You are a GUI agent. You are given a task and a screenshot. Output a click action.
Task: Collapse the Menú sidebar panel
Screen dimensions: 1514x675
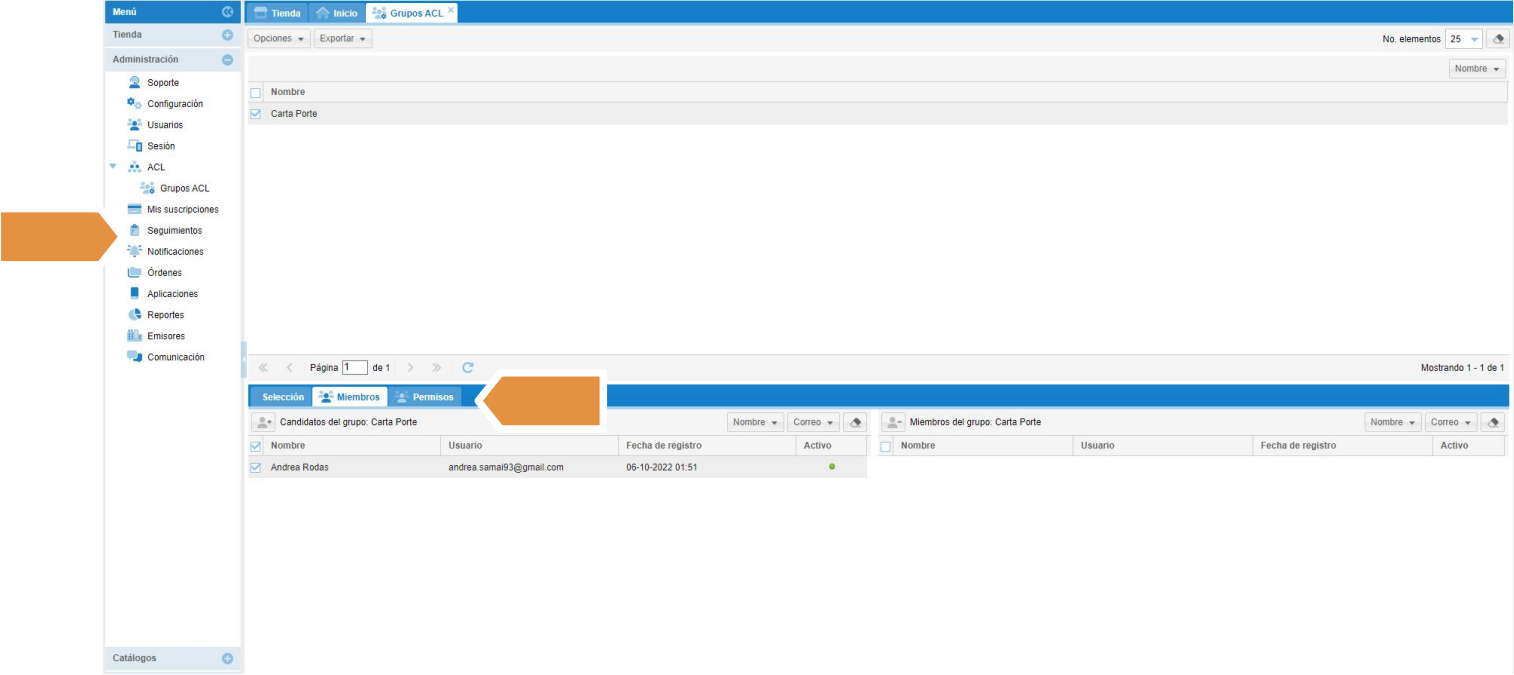click(x=227, y=12)
